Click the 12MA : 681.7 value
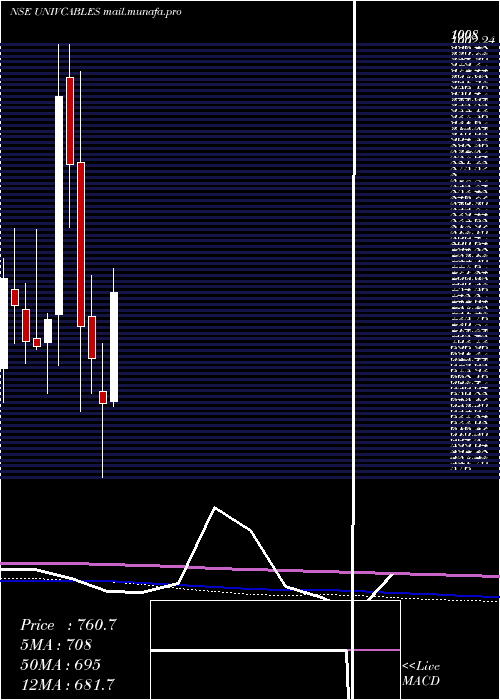This screenshot has height=700, width=500. pyautogui.click(x=67, y=684)
